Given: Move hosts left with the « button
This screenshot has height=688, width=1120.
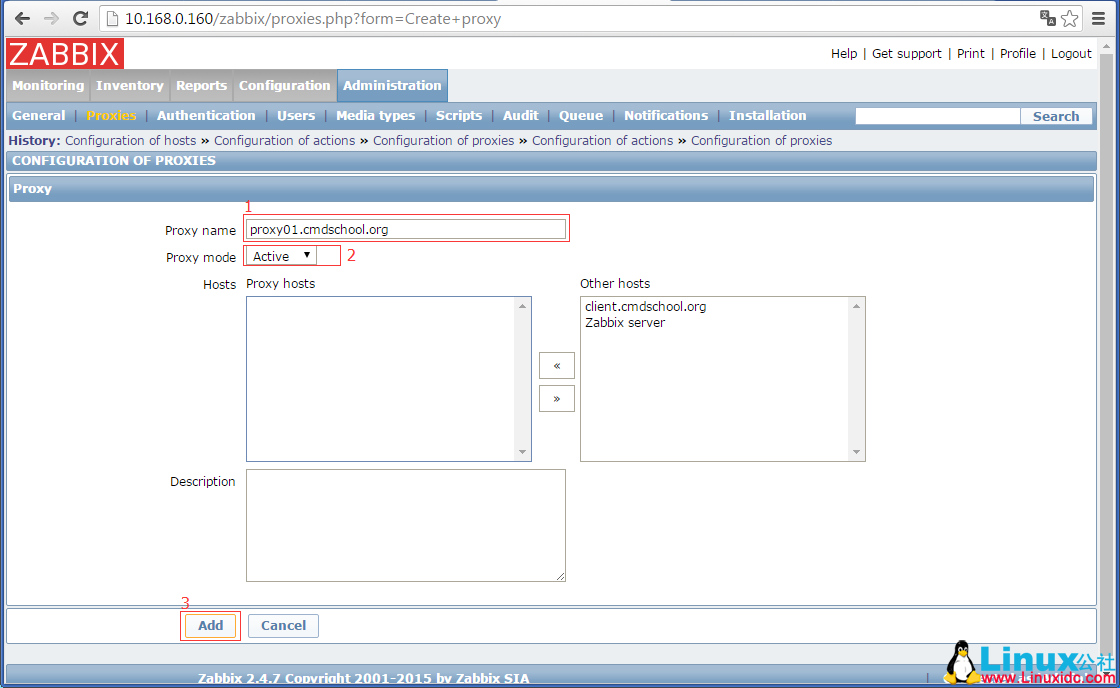Looking at the screenshot, I should [557, 365].
